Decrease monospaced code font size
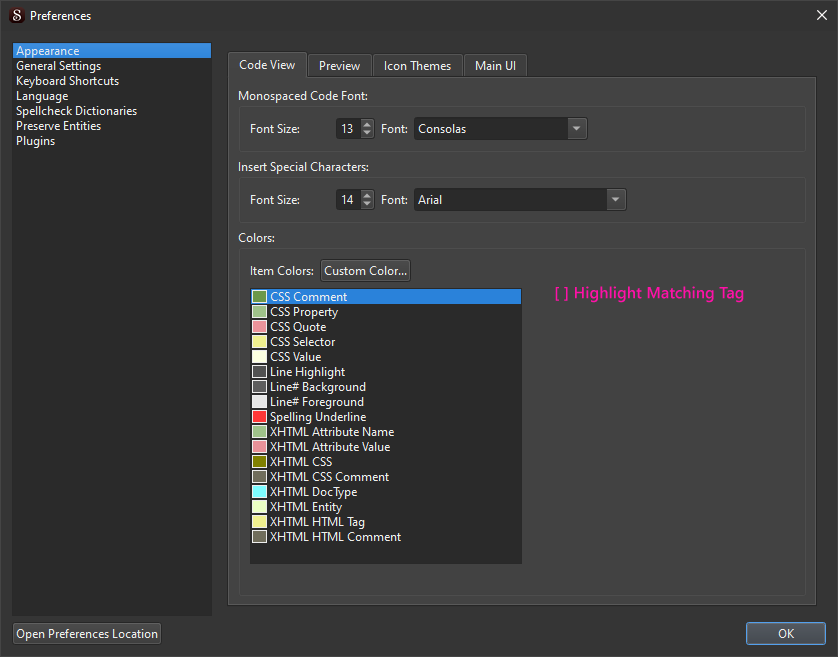Viewport: 838px width, 657px height. pyautogui.click(x=367, y=134)
